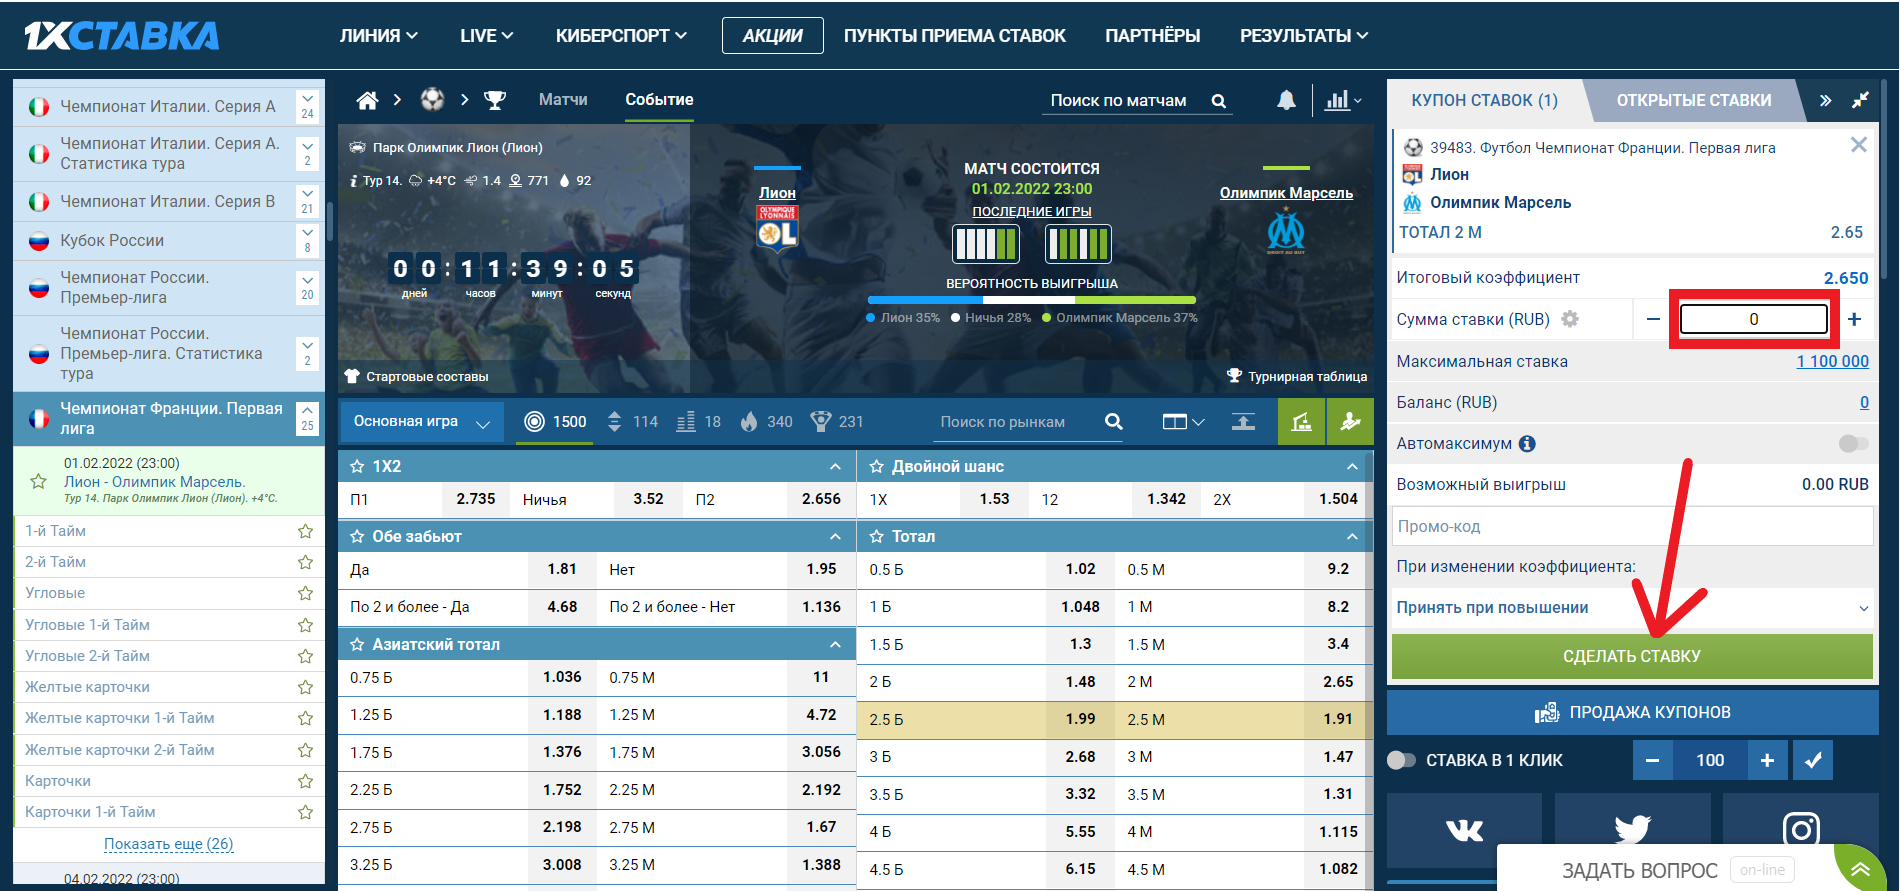Open the Основная игра dropdown
Screen dimensions: 1900x891
422,422
